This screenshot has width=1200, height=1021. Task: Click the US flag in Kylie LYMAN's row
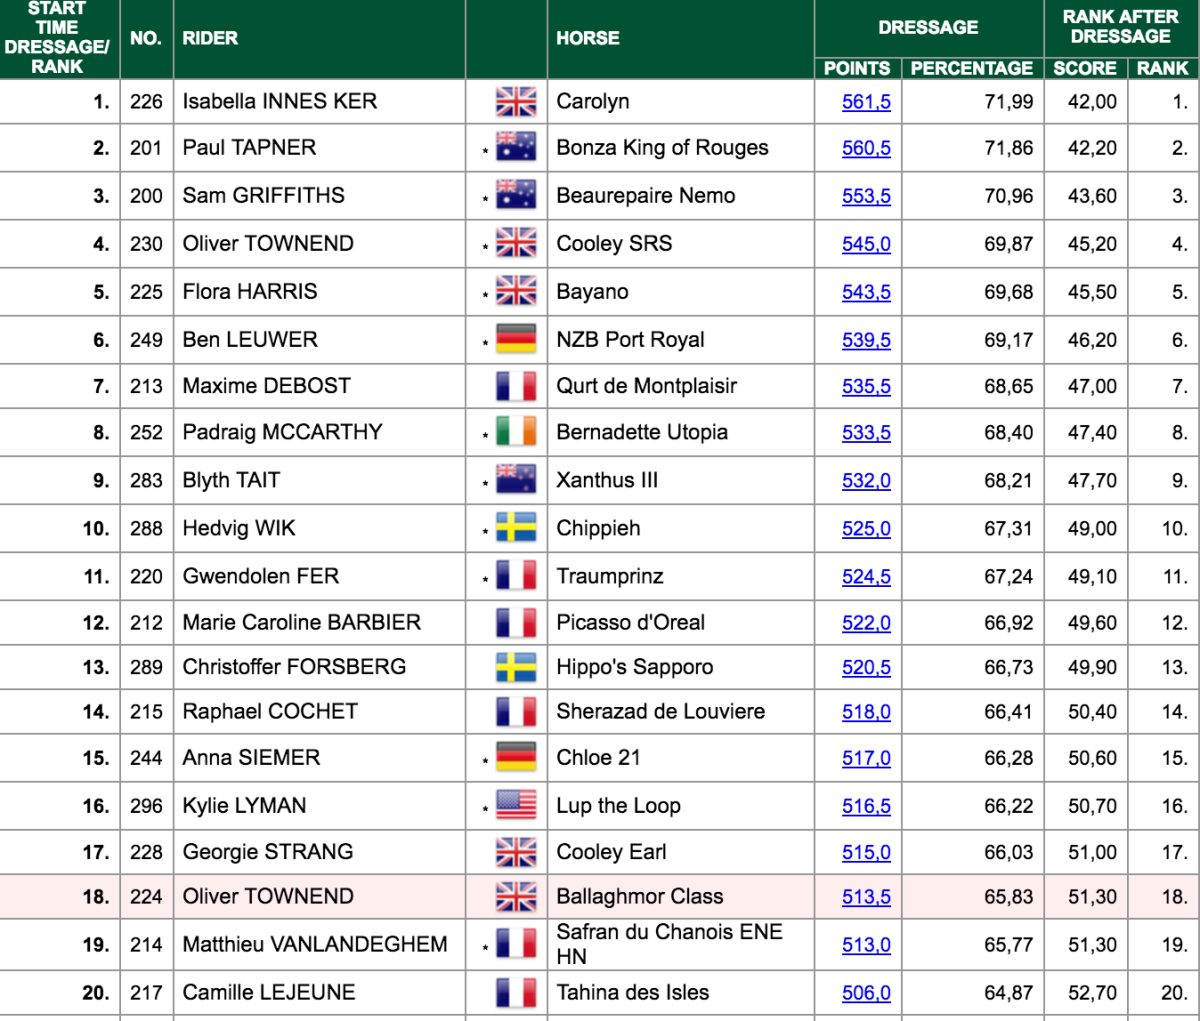coord(516,805)
